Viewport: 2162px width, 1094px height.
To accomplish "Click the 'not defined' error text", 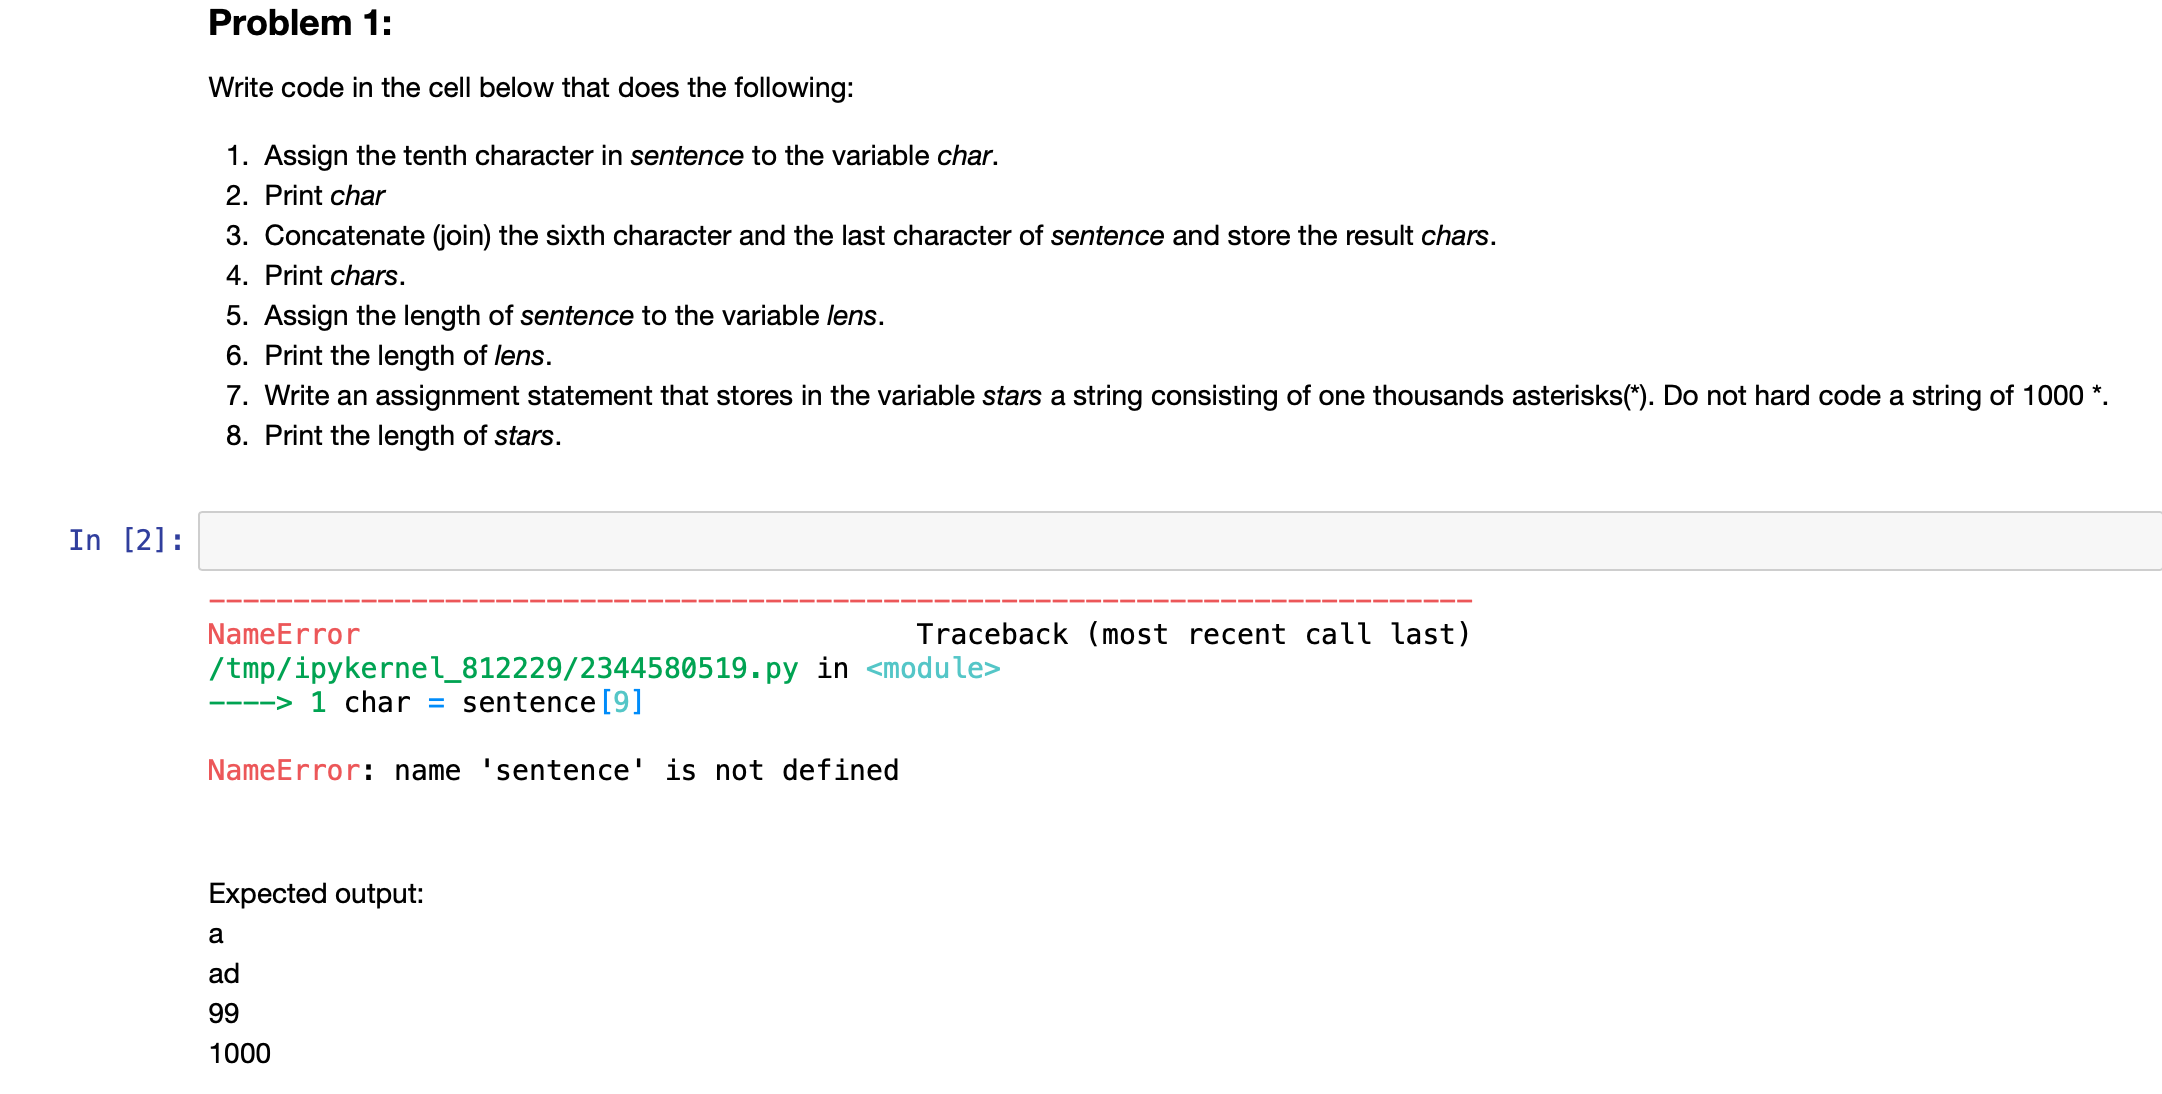I will point(805,770).
